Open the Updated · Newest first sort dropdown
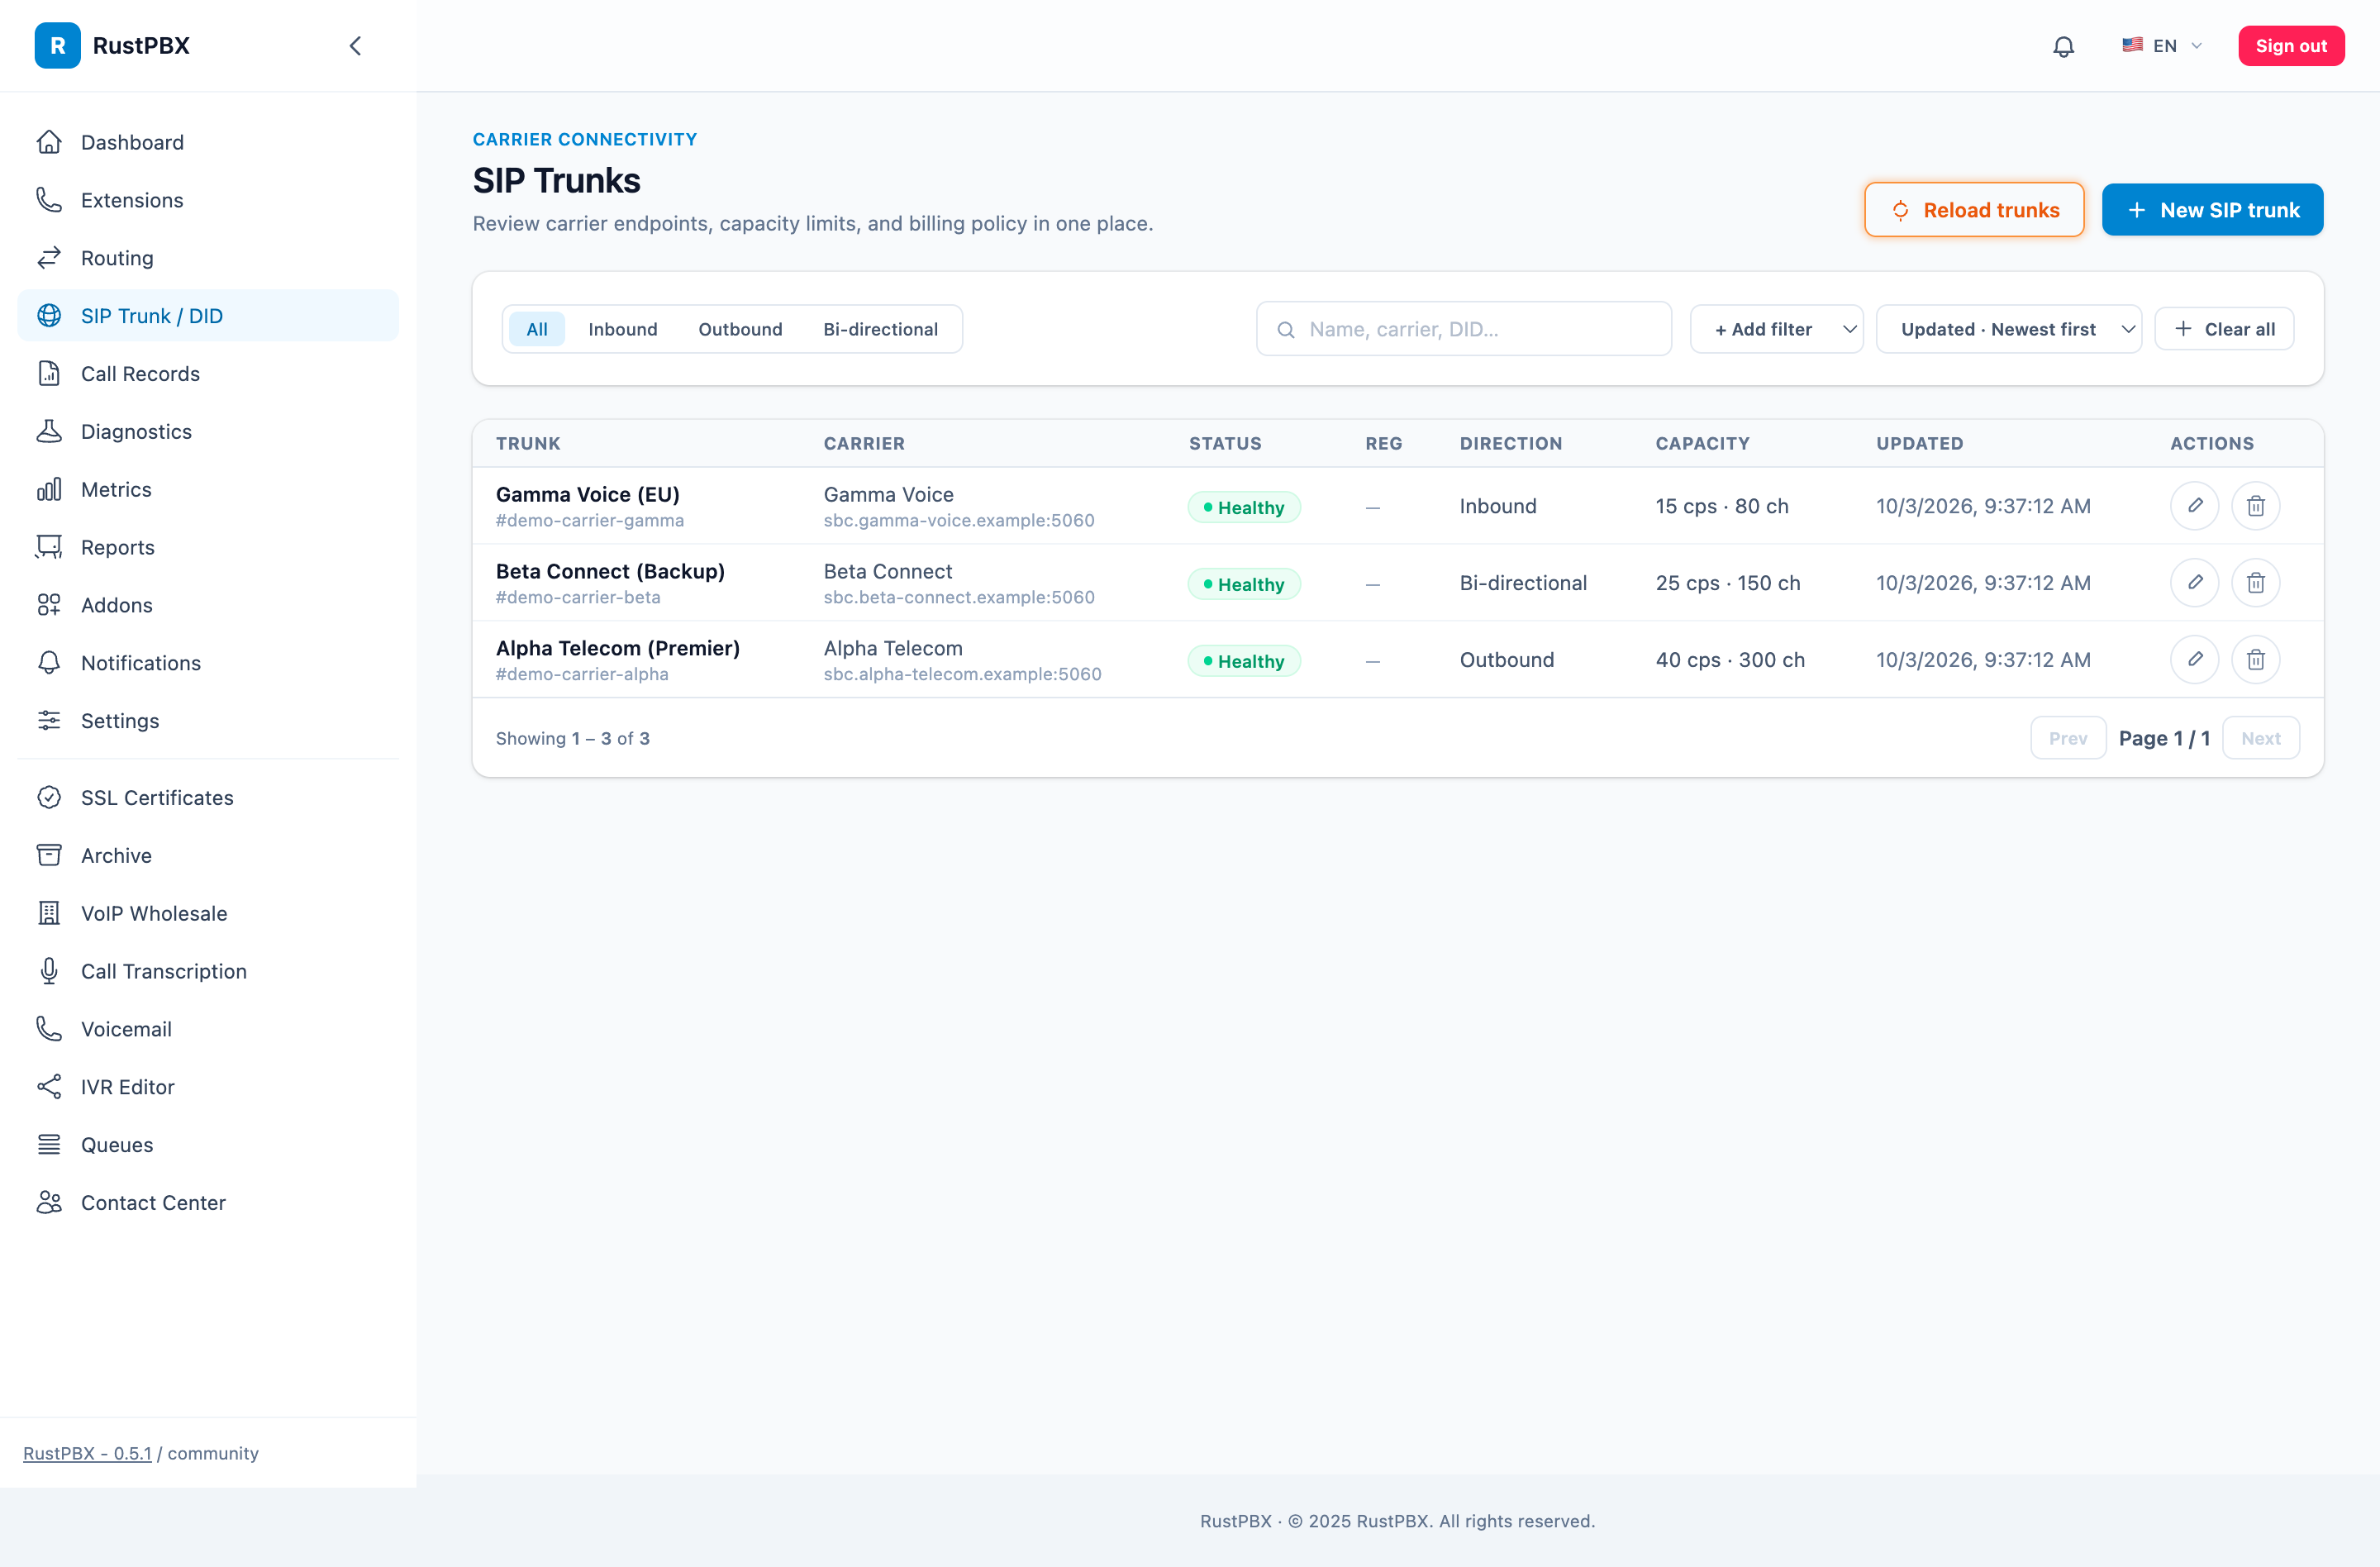 (x=2008, y=329)
